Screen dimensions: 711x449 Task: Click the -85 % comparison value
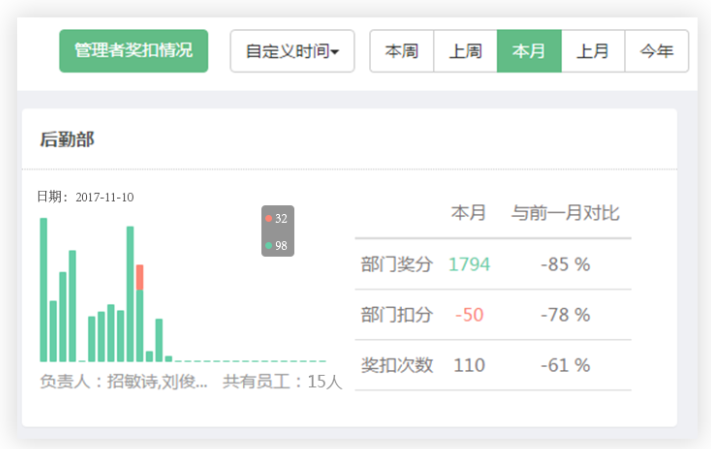[x=565, y=264]
